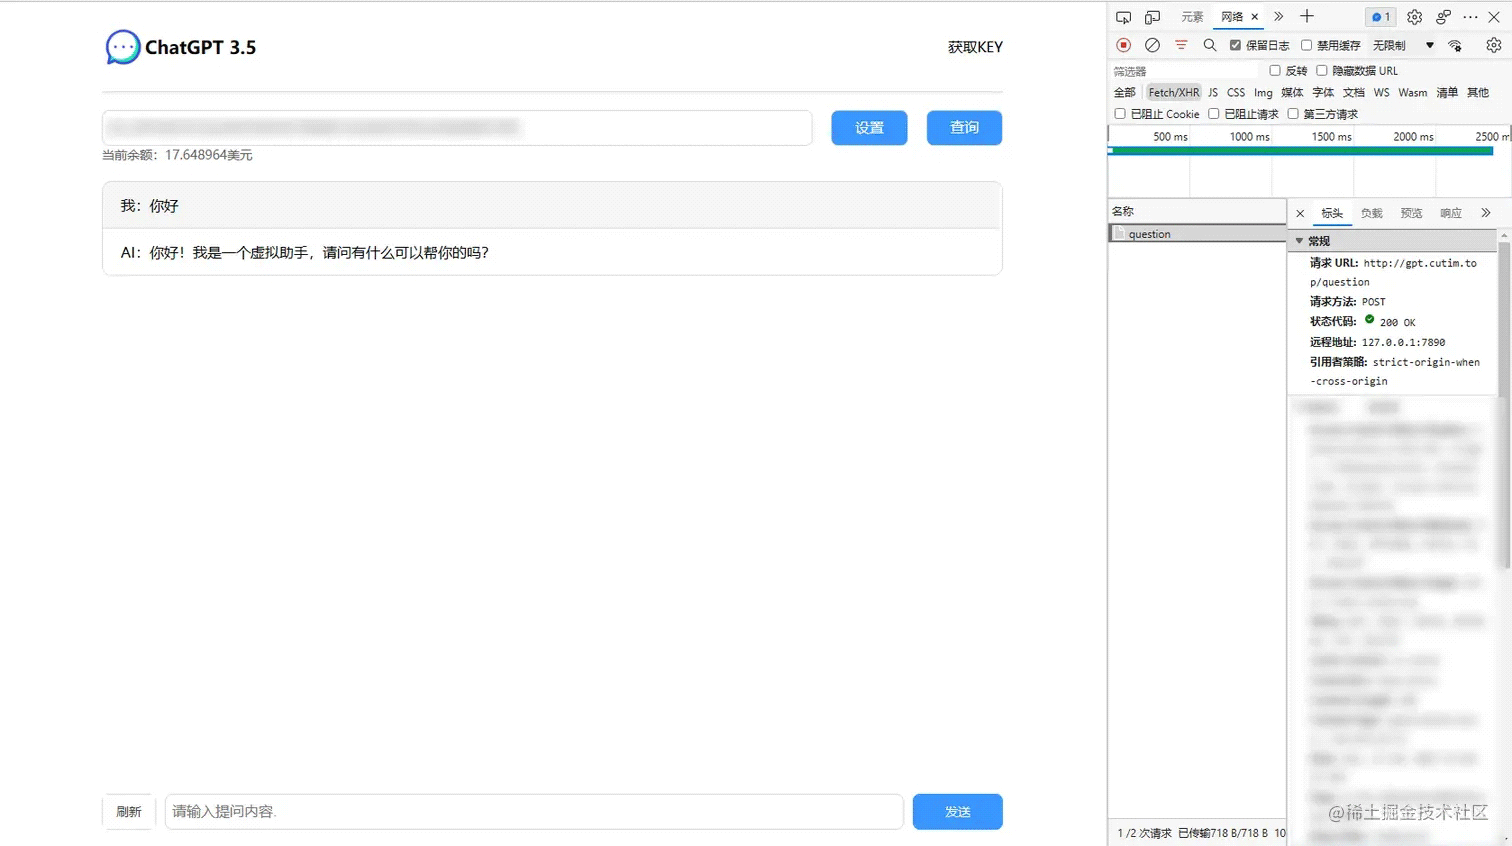Open the 获取KEY link

click(x=975, y=47)
